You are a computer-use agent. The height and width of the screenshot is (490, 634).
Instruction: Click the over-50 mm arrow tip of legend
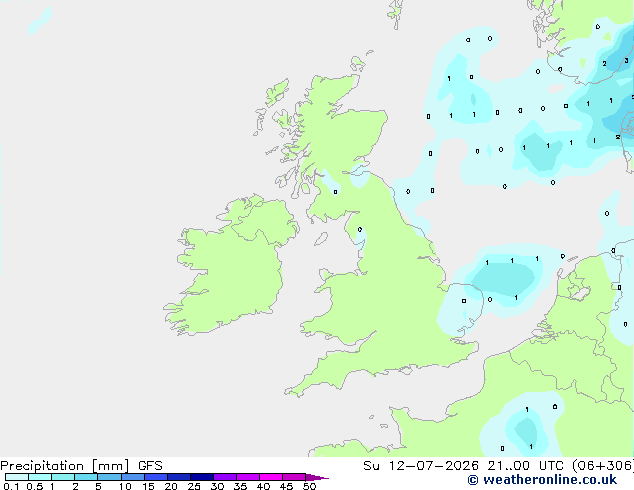tap(317, 478)
